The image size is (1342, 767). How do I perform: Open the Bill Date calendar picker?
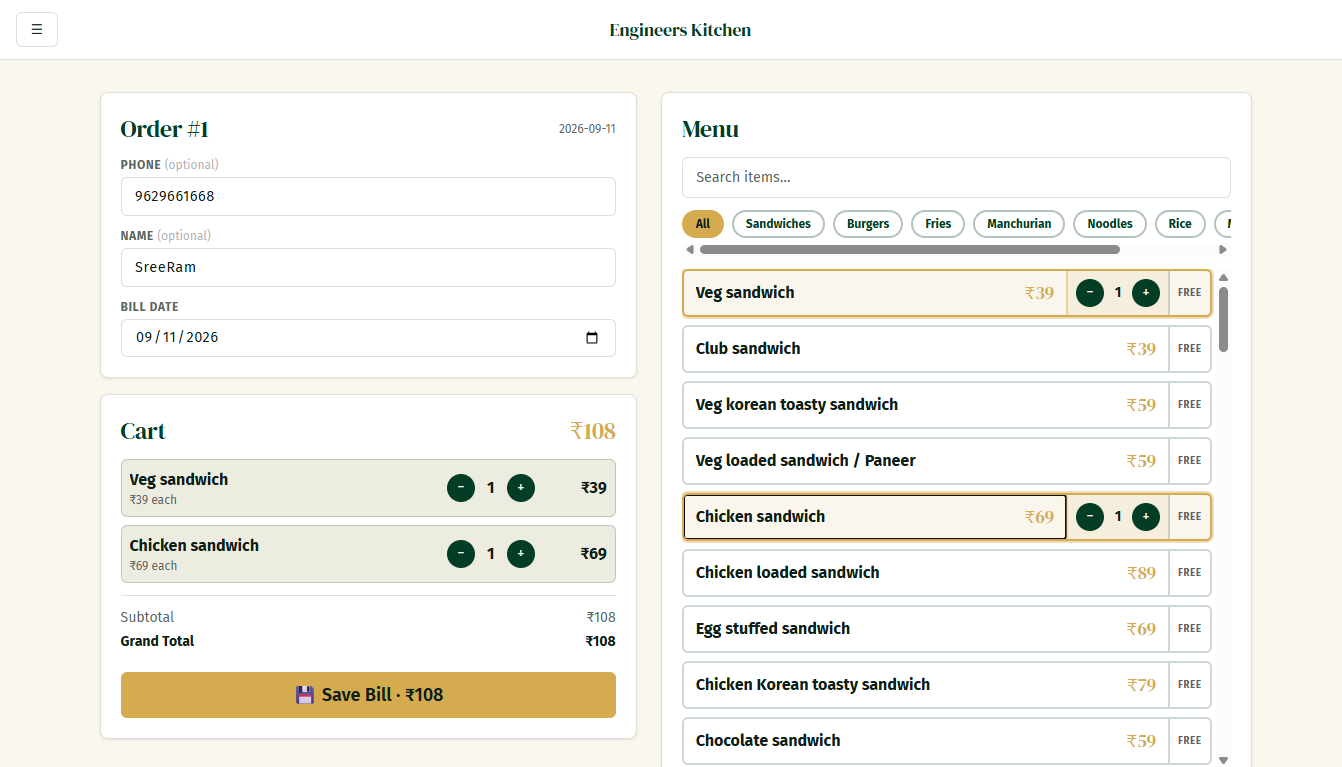coord(592,338)
